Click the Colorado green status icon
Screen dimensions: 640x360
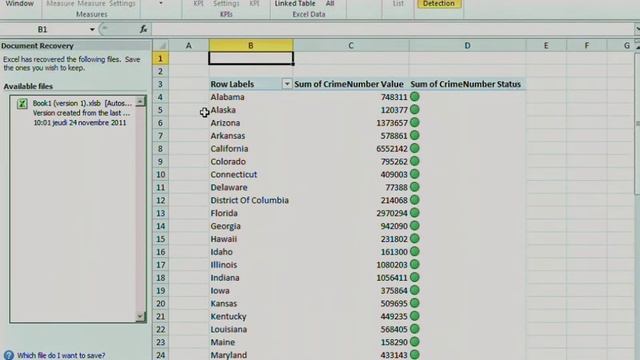(415, 161)
